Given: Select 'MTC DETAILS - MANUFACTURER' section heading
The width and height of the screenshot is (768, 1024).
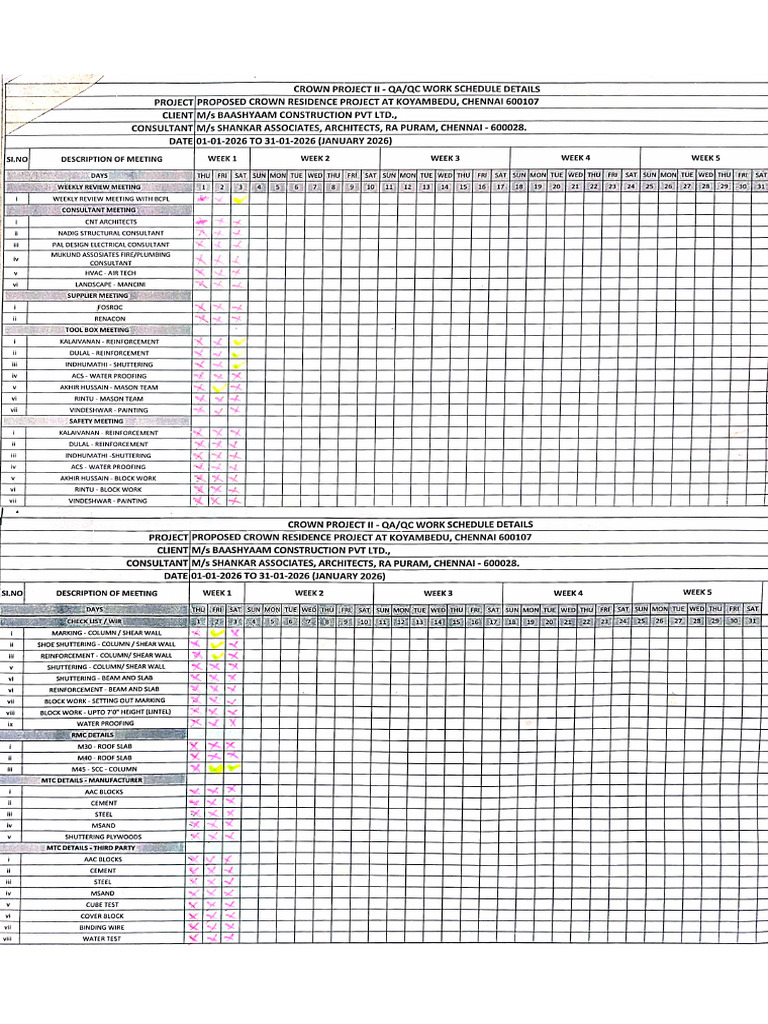Looking at the screenshot, I should [91, 780].
